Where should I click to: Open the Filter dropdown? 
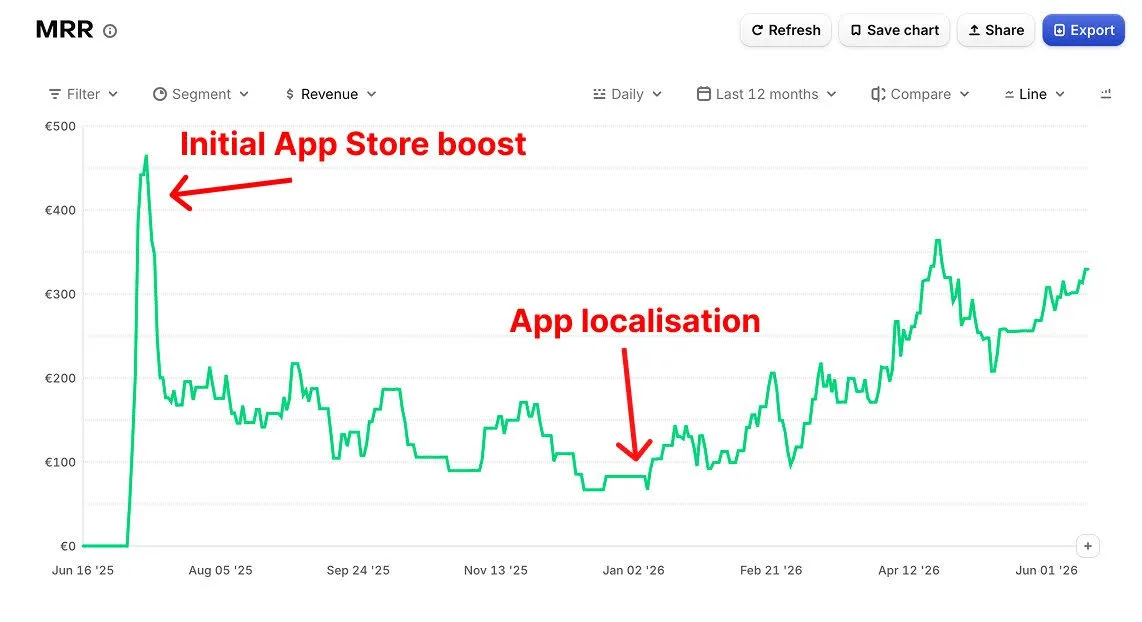point(83,94)
